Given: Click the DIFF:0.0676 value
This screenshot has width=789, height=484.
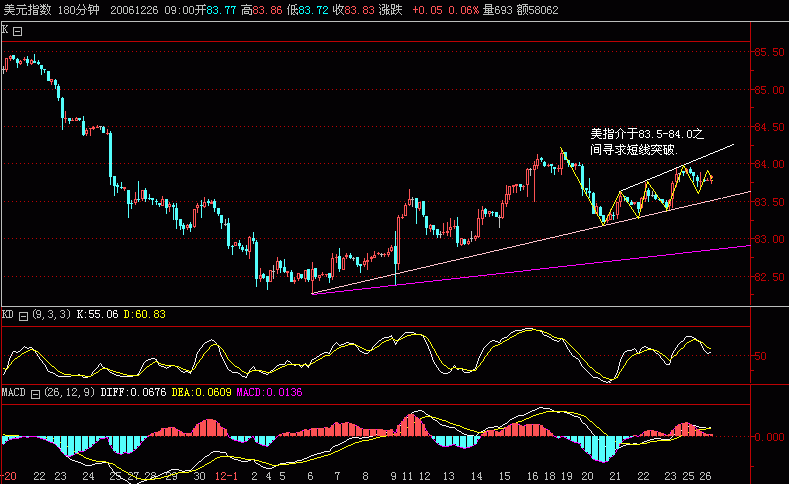Looking at the screenshot, I should (x=133, y=392).
